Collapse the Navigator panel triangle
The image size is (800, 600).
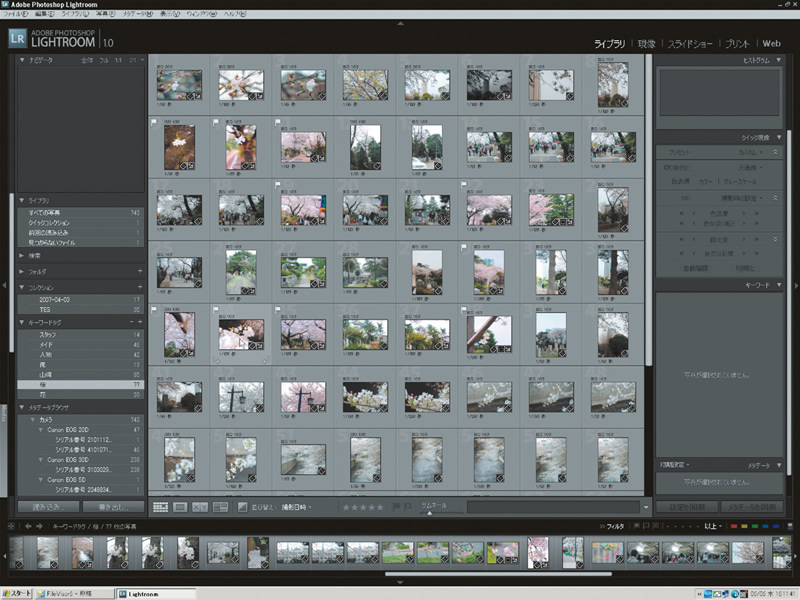pyautogui.click(x=22, y=61)
